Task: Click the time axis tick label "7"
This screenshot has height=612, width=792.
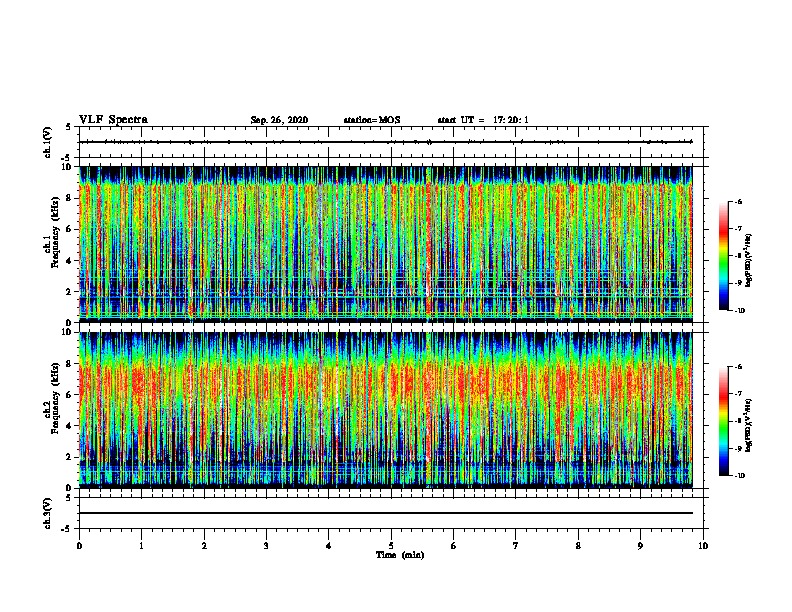Action: tap(516, 546)
